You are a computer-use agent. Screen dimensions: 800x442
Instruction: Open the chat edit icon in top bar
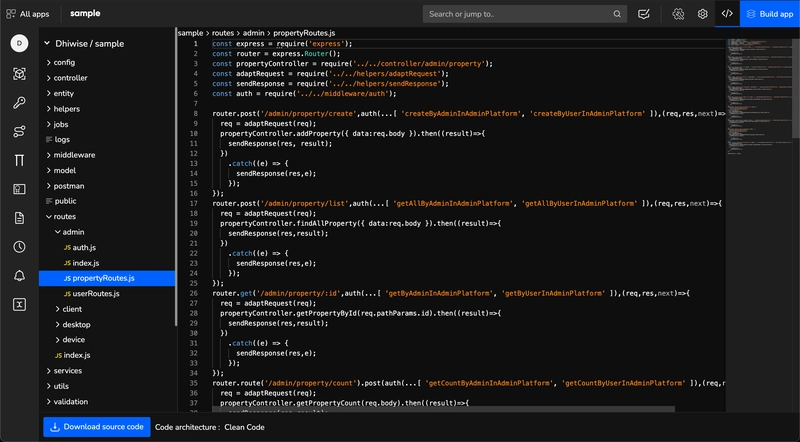[644, 14]
